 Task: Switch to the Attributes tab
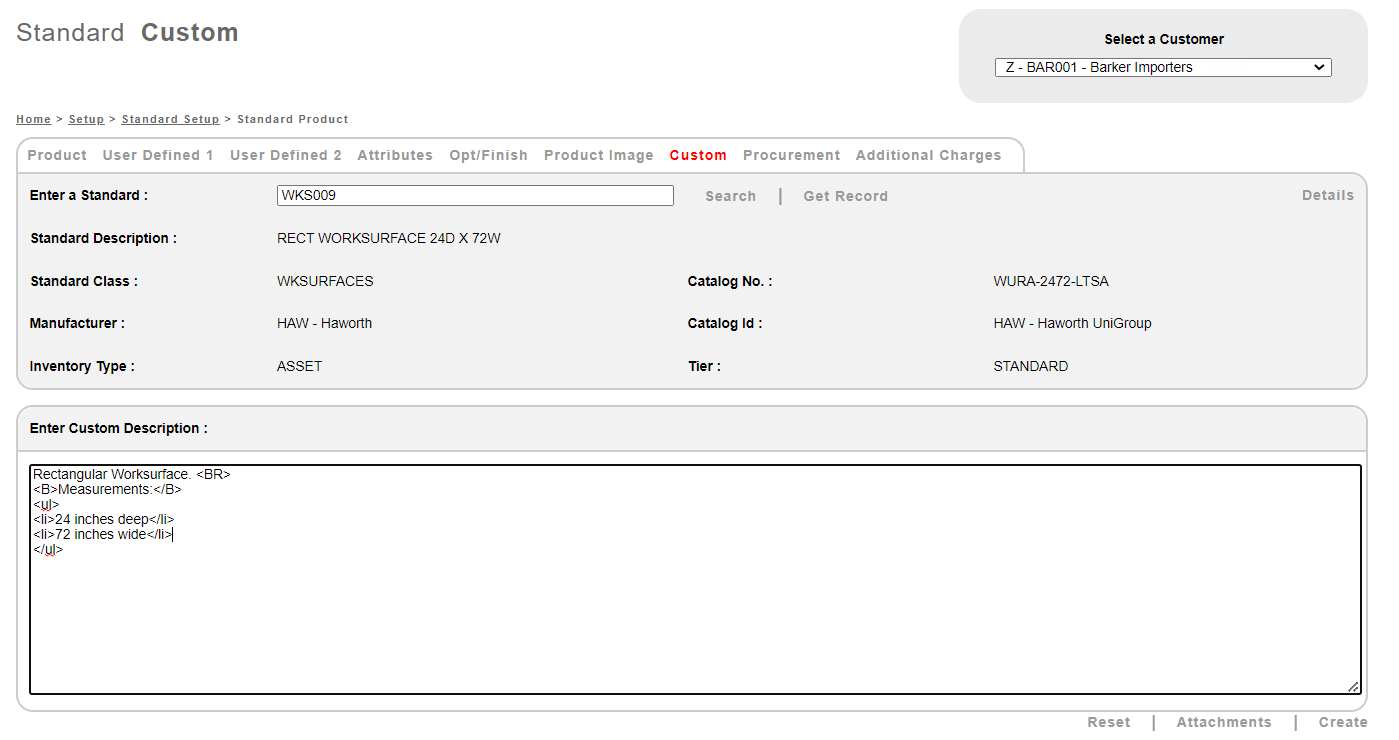tap(395, 156)
